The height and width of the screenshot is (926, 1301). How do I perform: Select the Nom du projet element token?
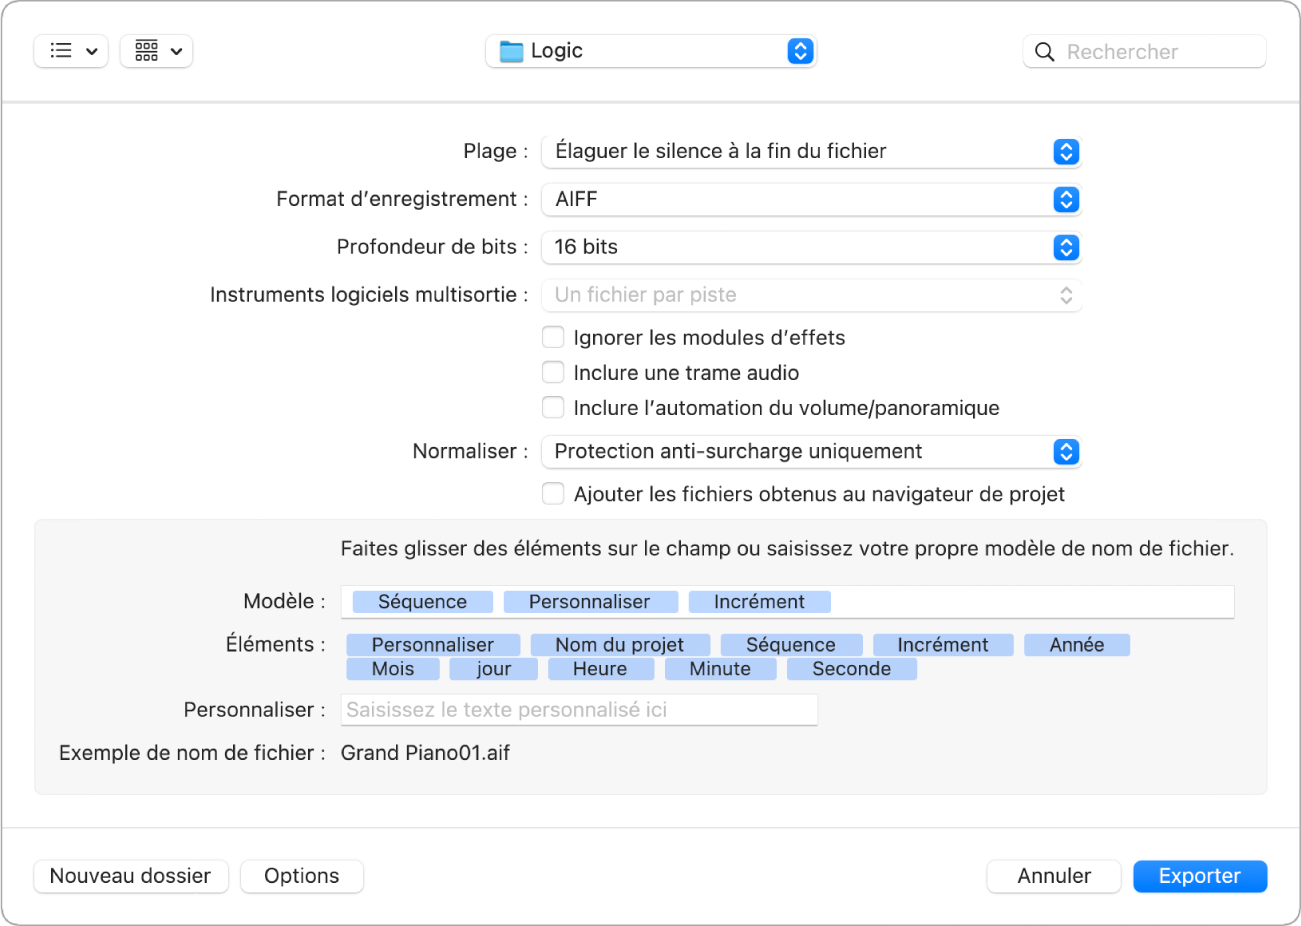pos(620,644)
